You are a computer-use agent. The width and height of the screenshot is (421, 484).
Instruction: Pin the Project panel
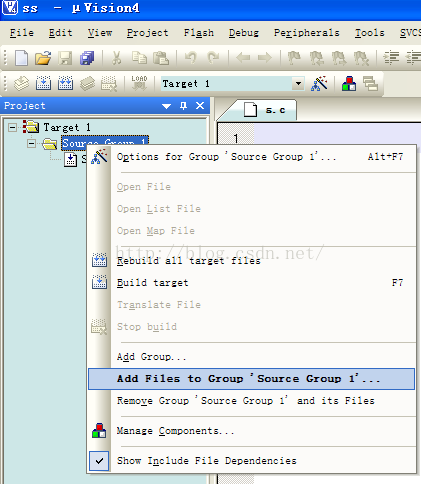pos(183,106)
